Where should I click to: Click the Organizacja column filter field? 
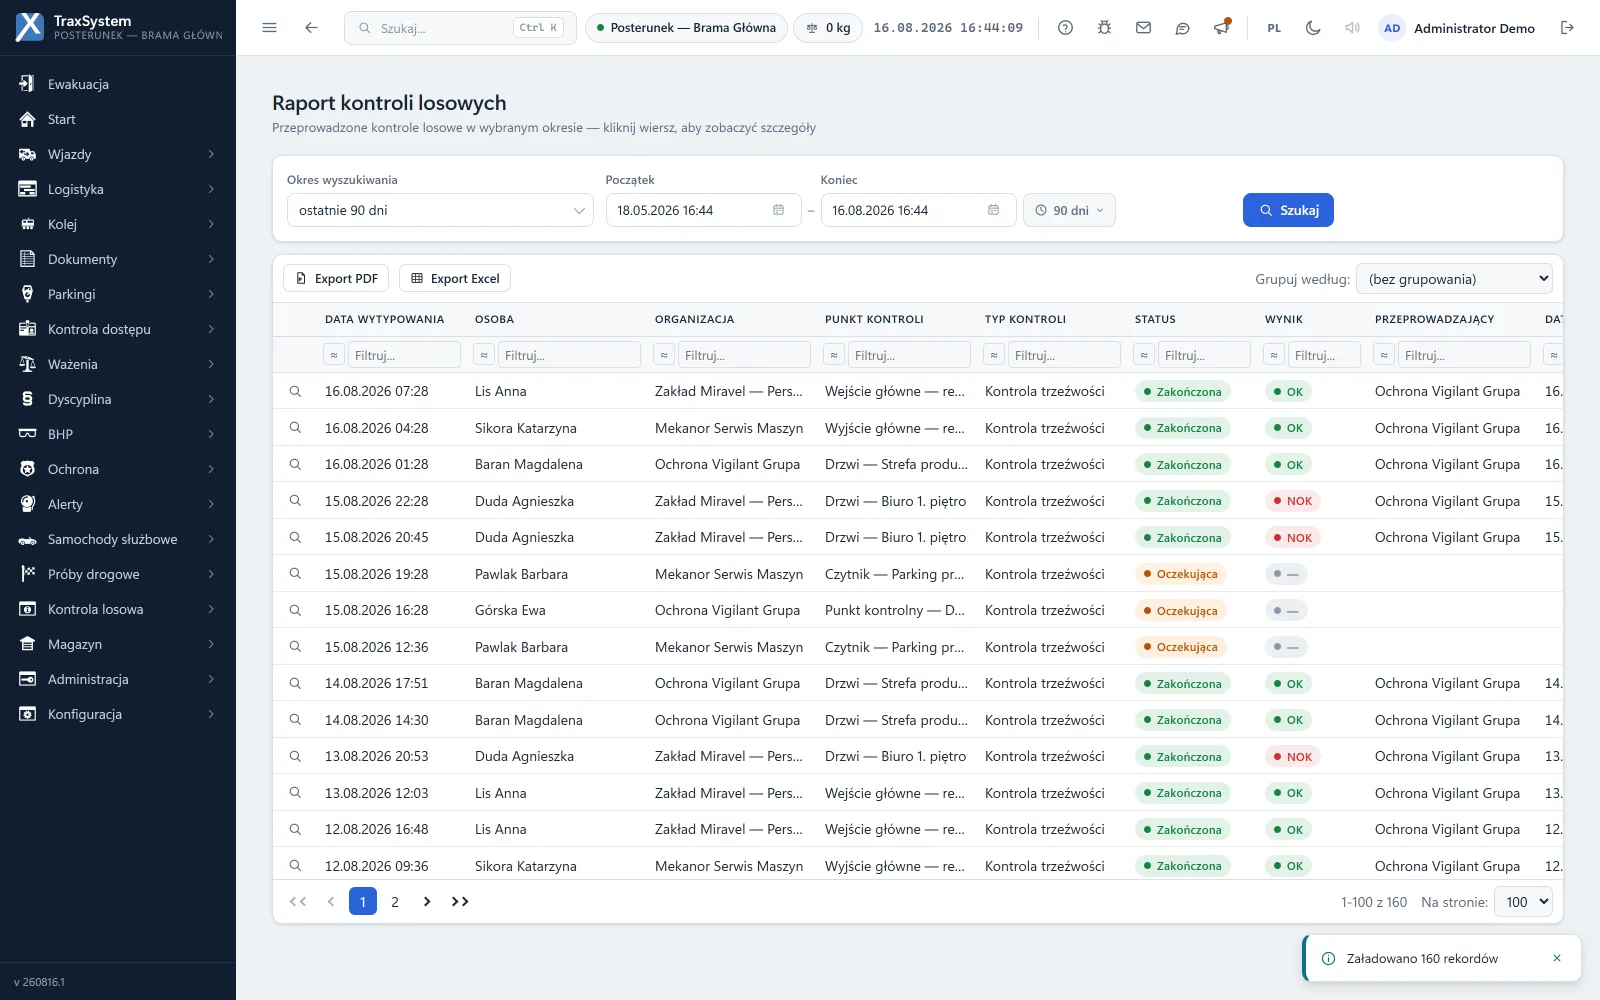(743, 355)
